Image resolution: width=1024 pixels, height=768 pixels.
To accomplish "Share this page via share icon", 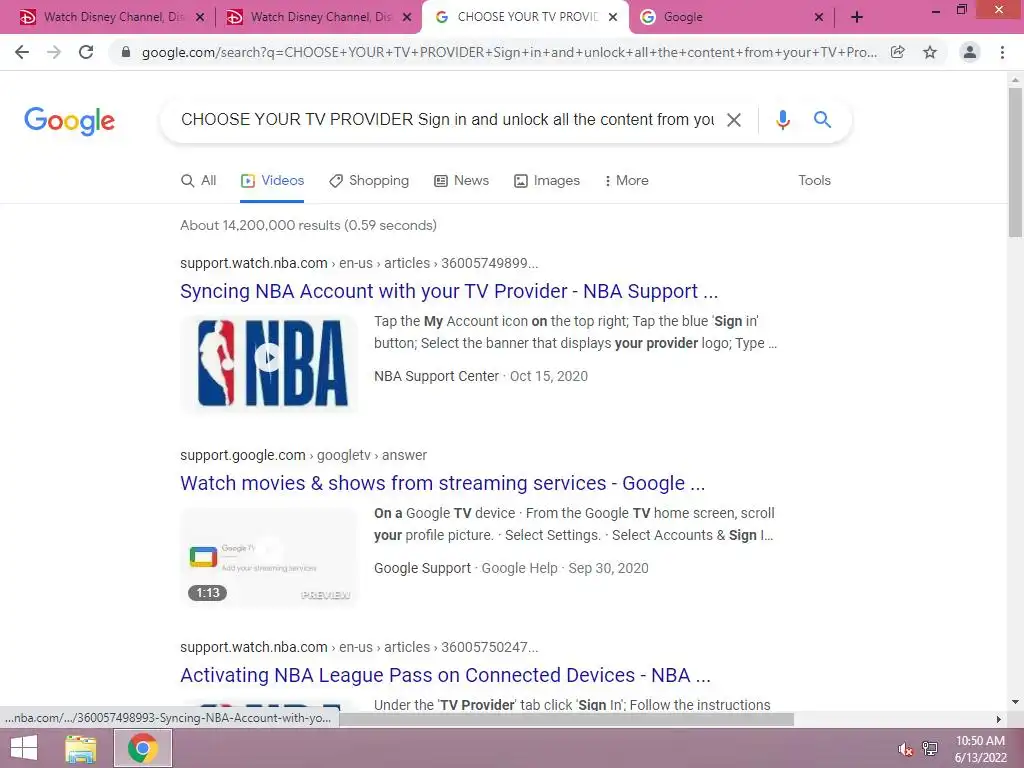I will (x=898, y=52).
